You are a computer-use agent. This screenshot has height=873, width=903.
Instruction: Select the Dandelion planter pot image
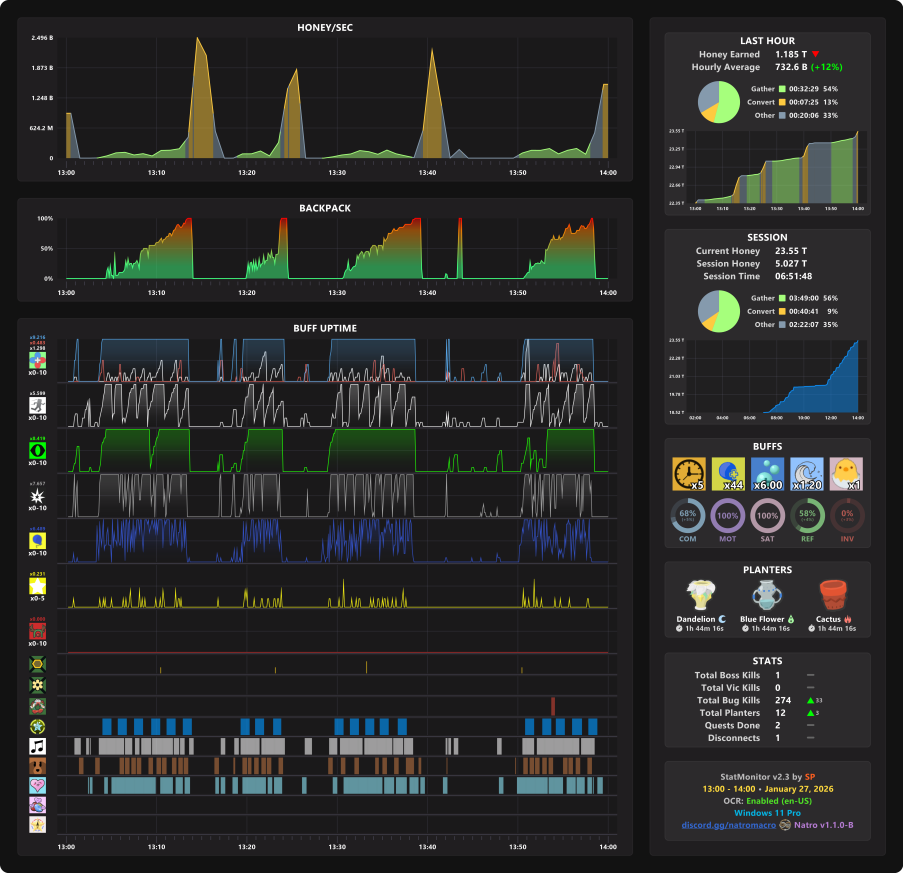[x=701, y=595]
